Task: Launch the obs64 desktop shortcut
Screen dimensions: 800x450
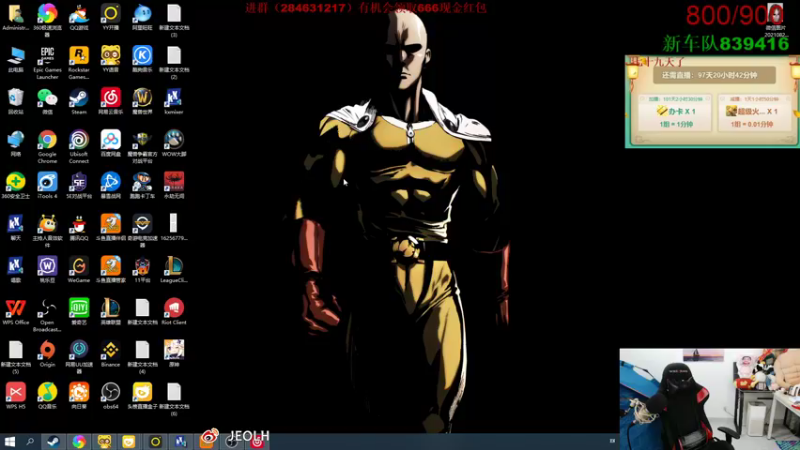Action: coord(111,396)
